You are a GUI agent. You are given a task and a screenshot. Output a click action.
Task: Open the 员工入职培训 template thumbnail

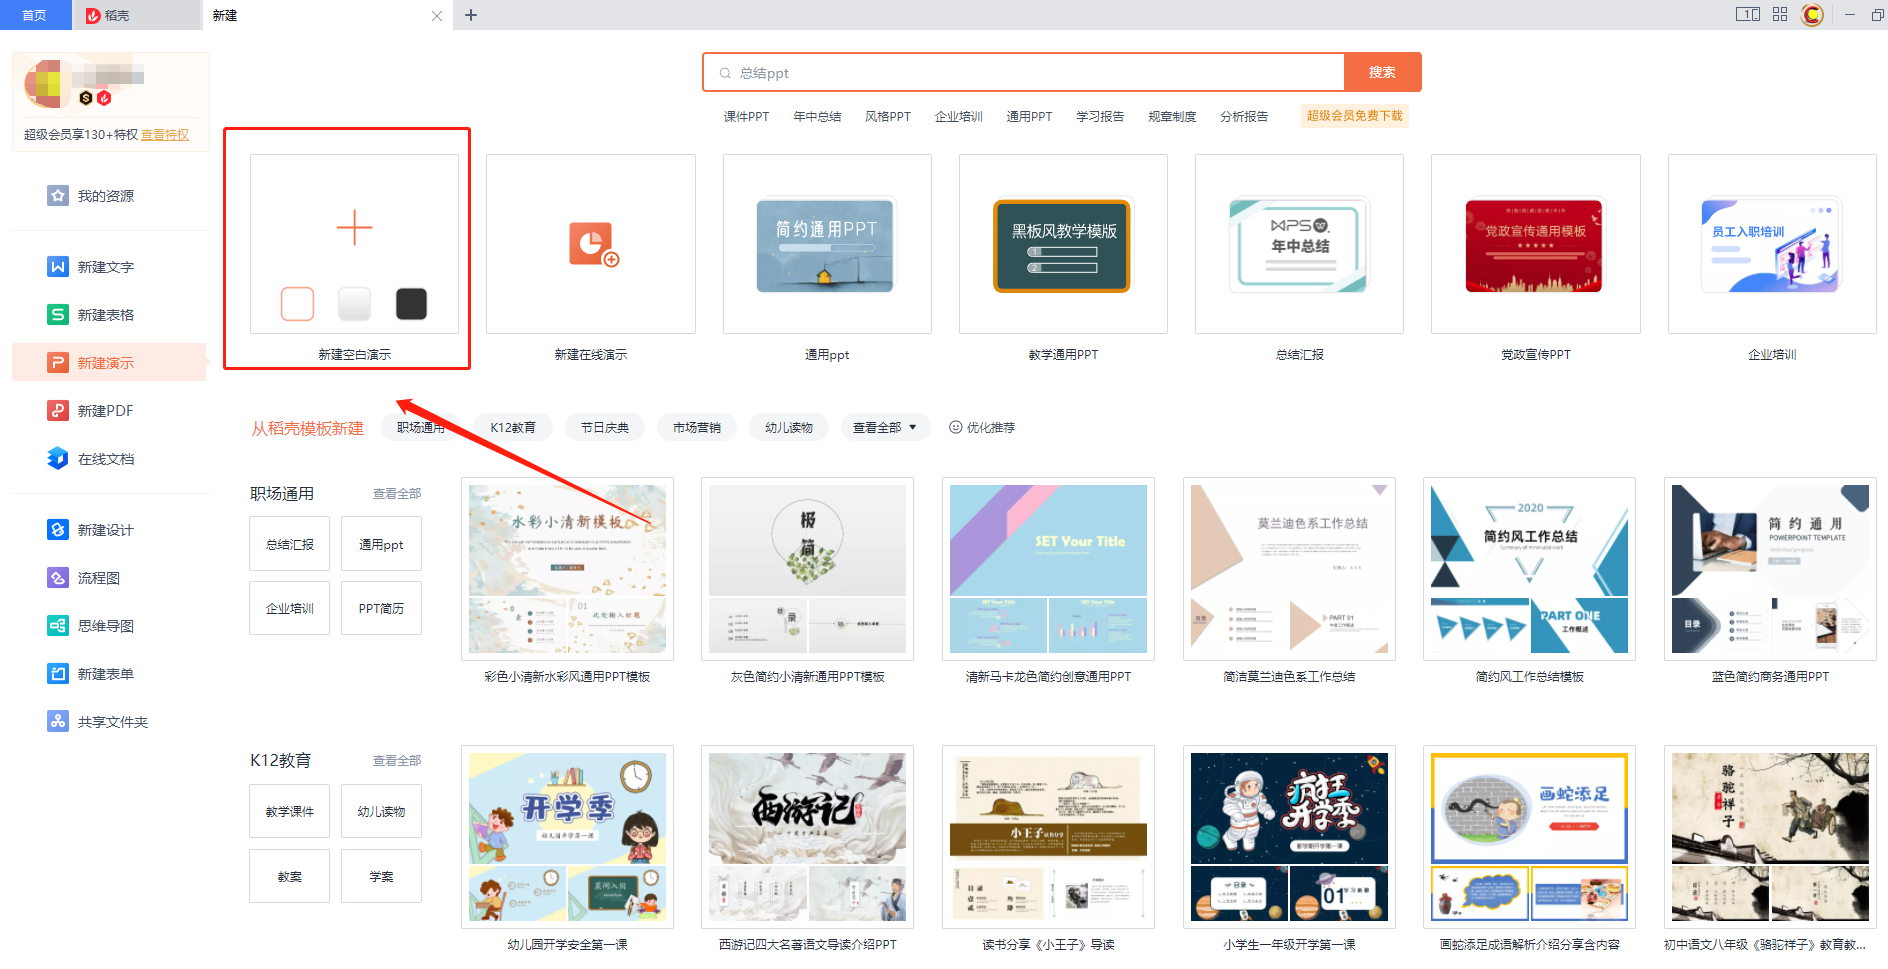pyautogui.click(x=1772, y=245)
